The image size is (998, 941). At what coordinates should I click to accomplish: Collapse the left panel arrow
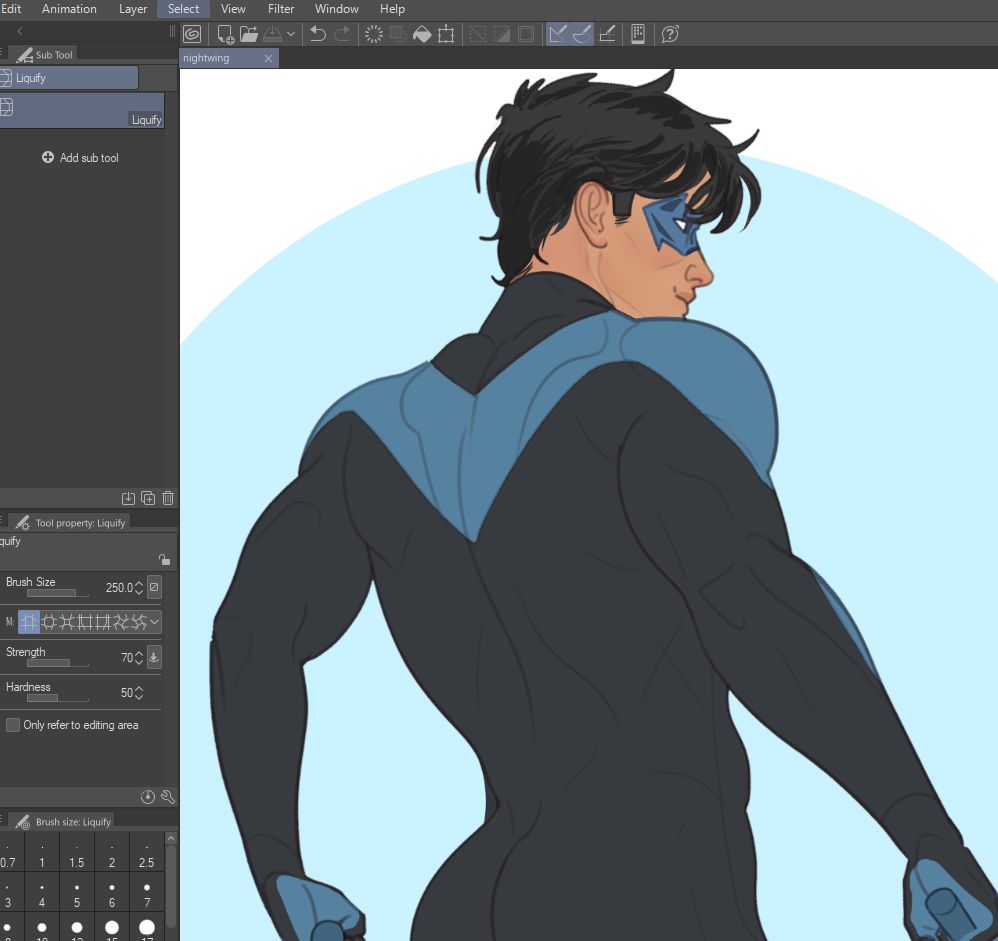20,31
